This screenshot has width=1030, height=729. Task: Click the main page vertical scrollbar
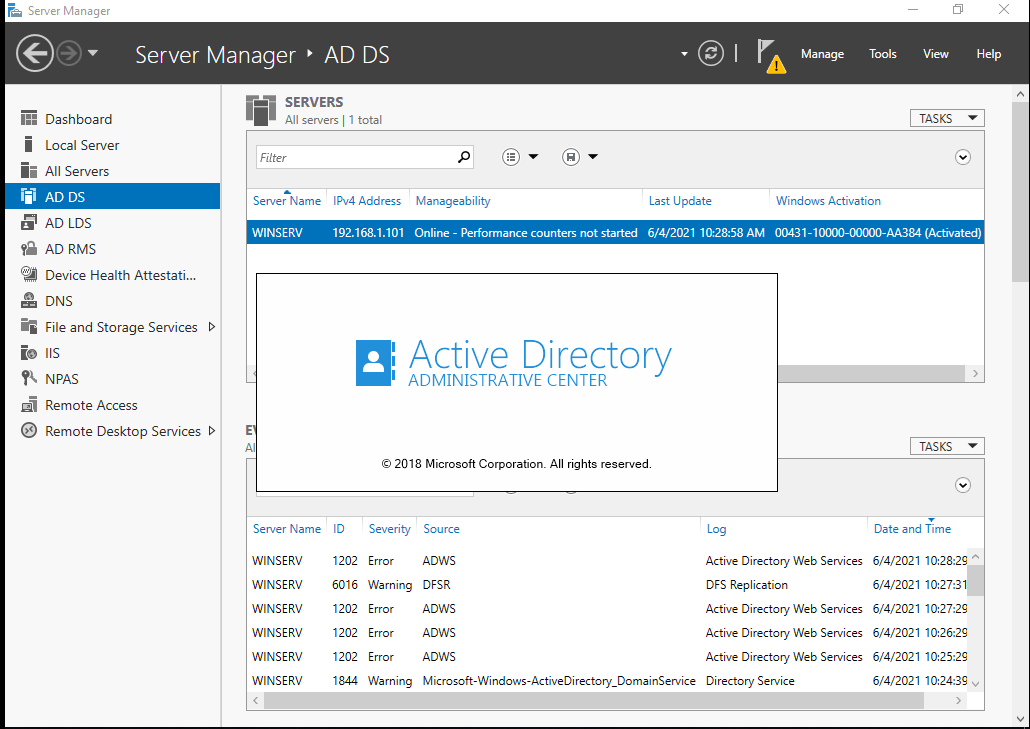pyautogui.click(x=1020, y=190)
